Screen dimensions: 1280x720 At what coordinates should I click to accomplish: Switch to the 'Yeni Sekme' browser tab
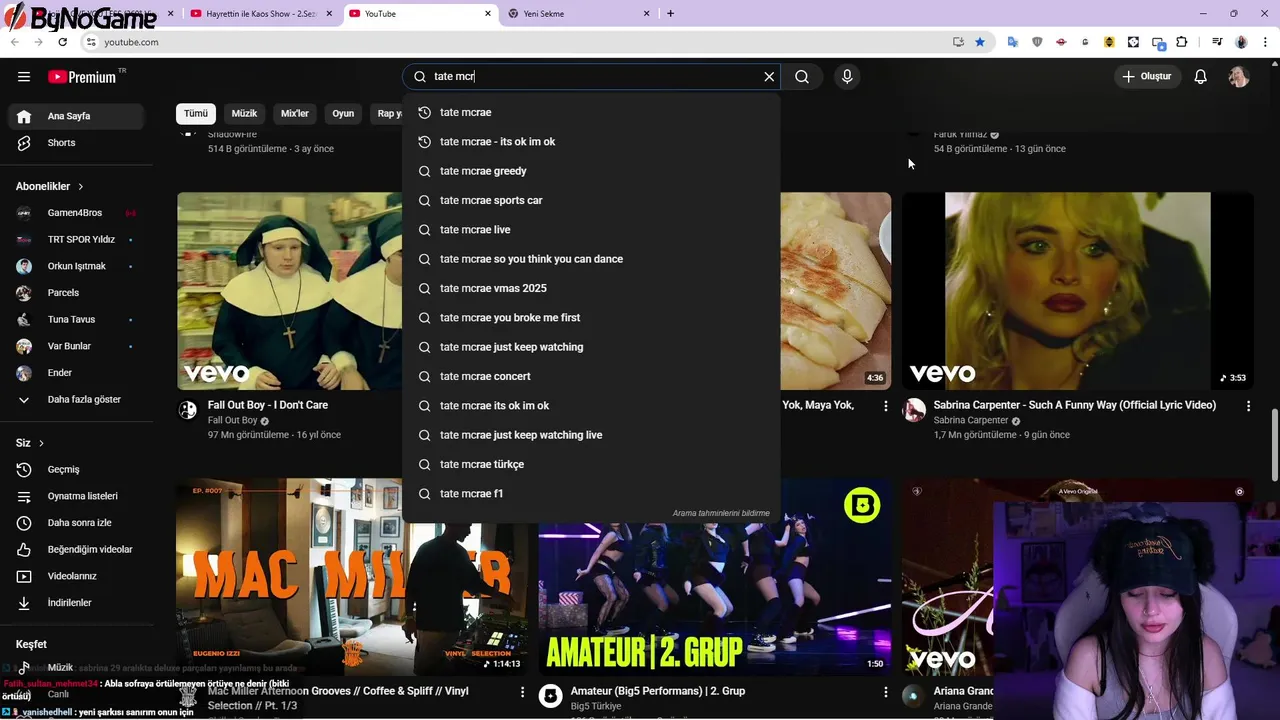pyautogui.click(x=578, y=14)
